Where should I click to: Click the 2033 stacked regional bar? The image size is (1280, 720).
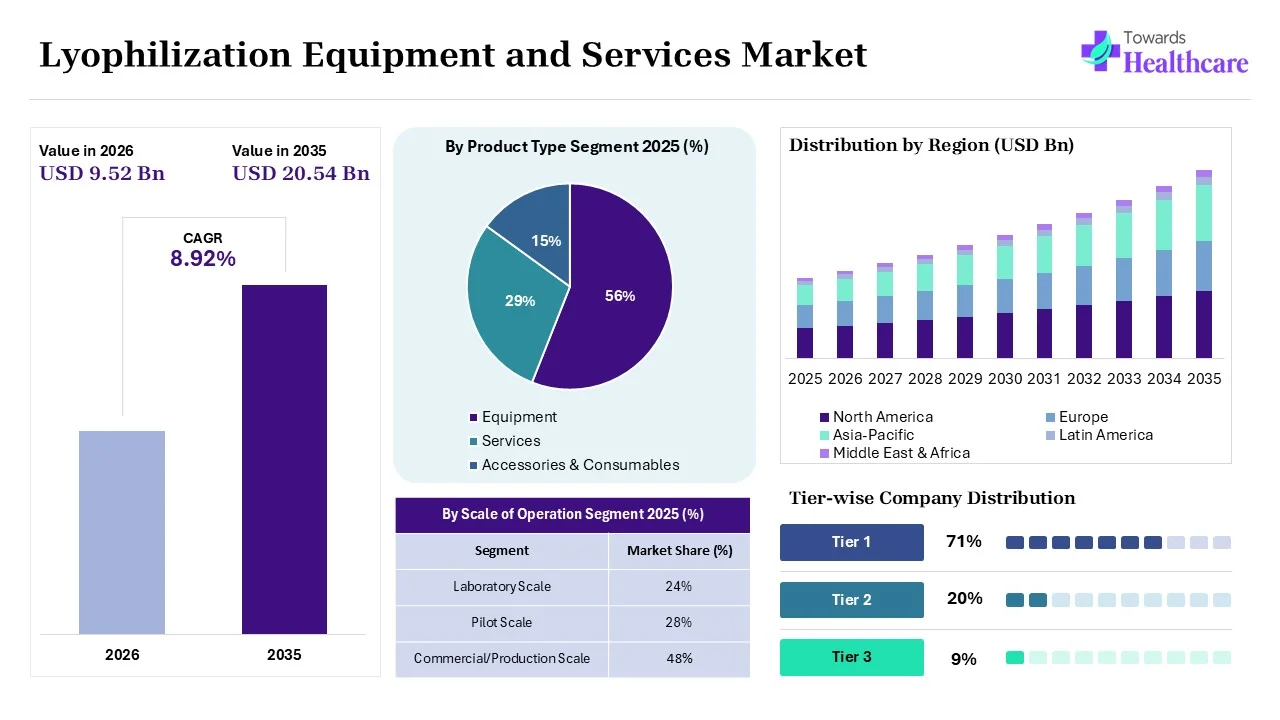tap(1124, 279)
